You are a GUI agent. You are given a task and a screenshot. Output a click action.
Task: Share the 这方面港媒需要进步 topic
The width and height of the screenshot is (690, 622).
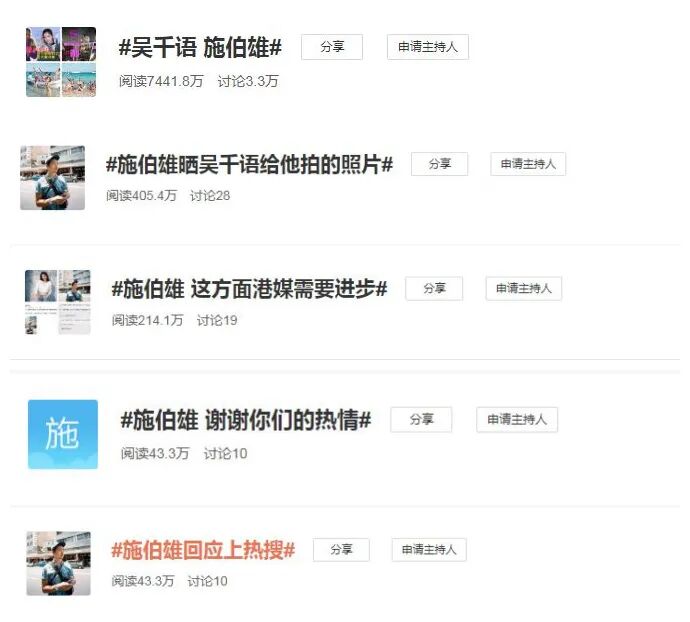[434, 288]
